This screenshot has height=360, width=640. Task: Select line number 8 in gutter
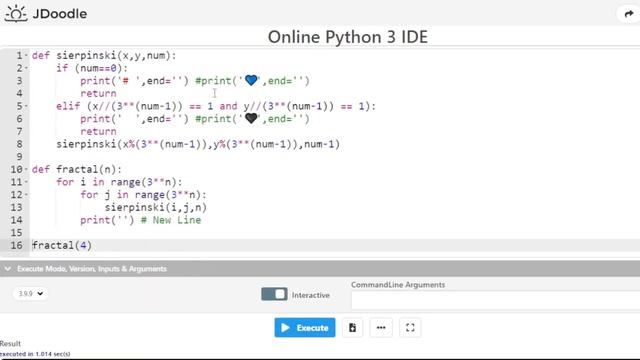pos(20,144)
